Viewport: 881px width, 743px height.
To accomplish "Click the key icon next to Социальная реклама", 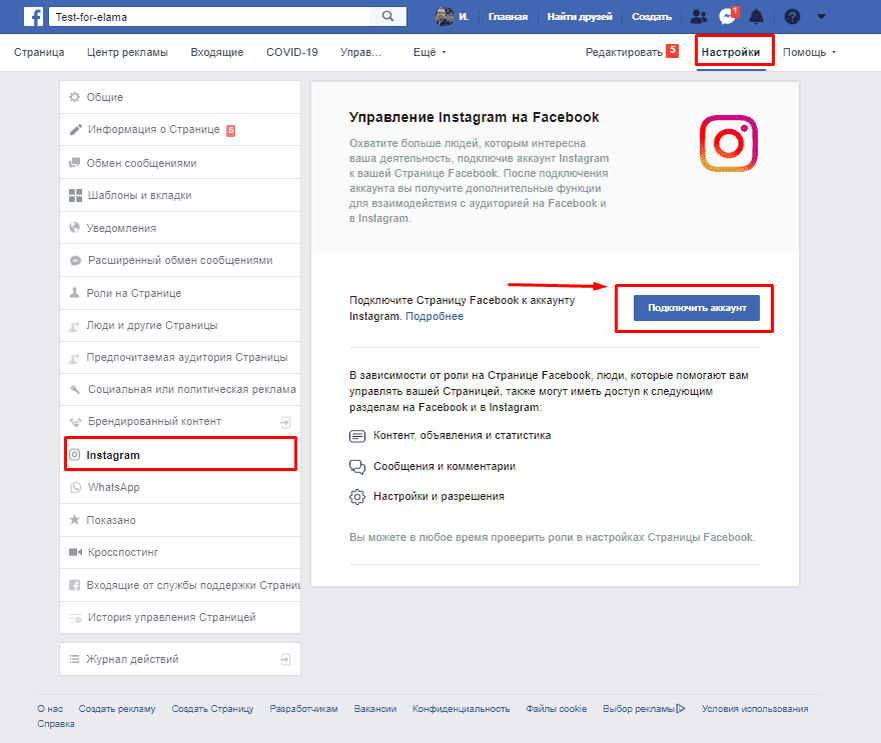I will pos(75,389).
